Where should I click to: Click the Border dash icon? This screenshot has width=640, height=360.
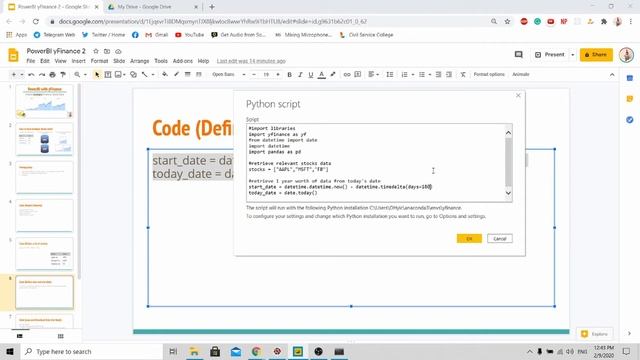tap(199, 75)
